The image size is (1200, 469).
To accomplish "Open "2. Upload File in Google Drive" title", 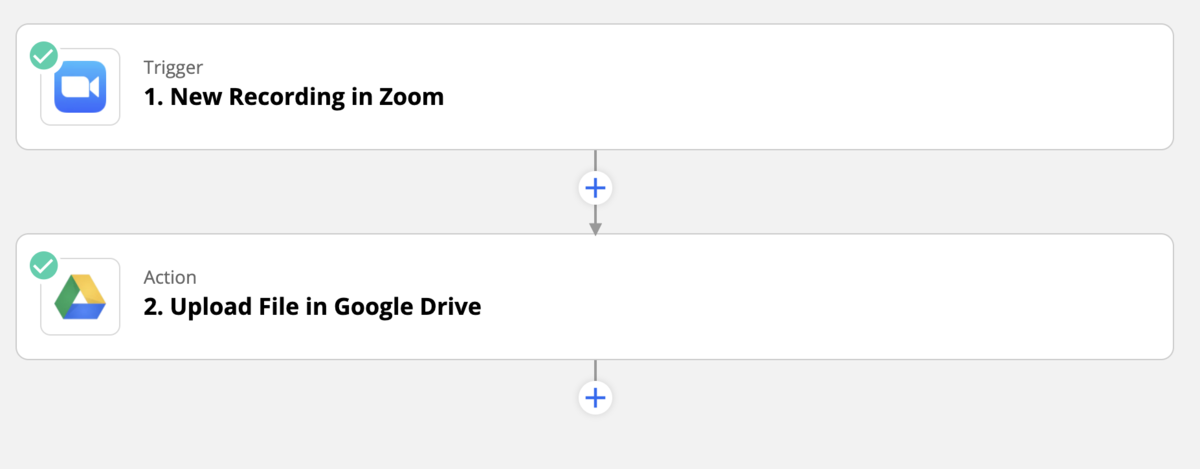I will (x=312, y=307).
